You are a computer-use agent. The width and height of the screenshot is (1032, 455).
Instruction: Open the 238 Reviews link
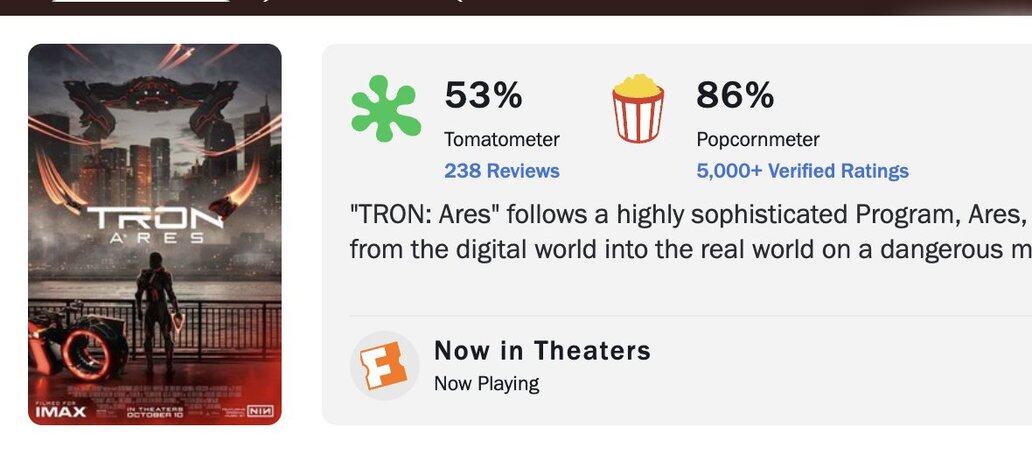[x=502, y=171]
